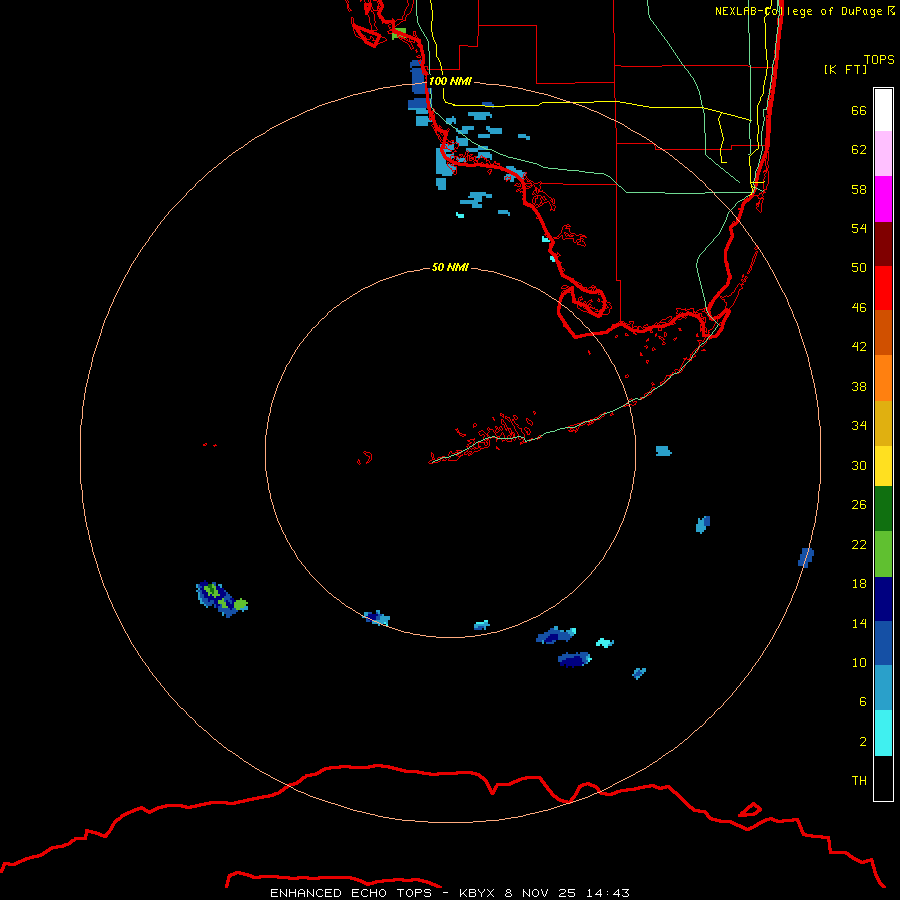
Task: Click the legend value "42"
Action: click(859, 346)
